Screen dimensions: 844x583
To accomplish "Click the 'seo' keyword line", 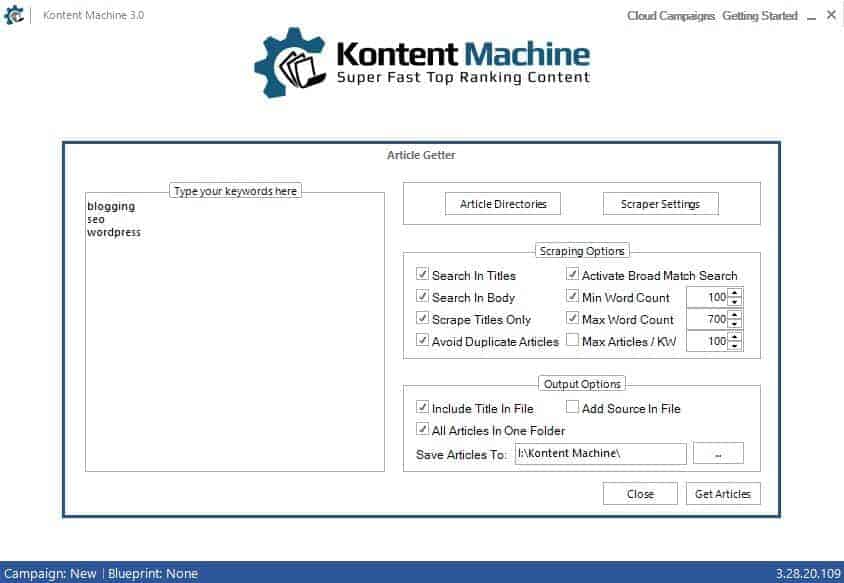I will [96, 220].
